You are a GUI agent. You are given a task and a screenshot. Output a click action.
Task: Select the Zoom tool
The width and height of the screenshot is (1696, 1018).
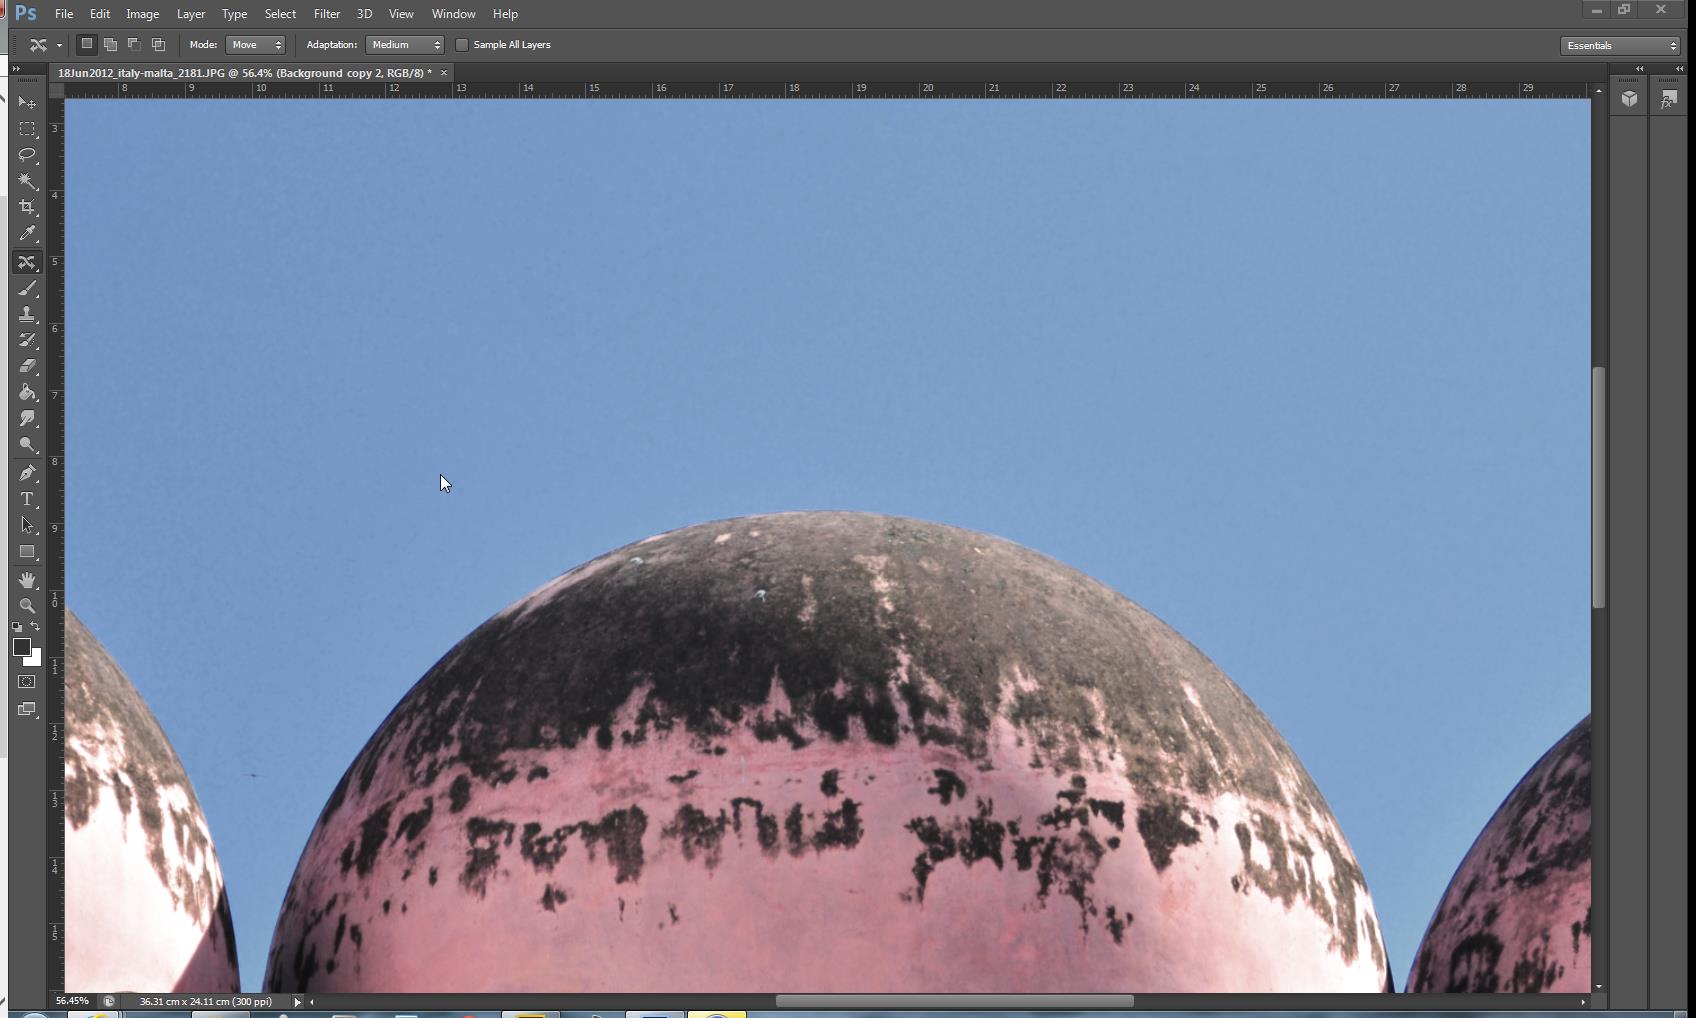pos(27,606)
